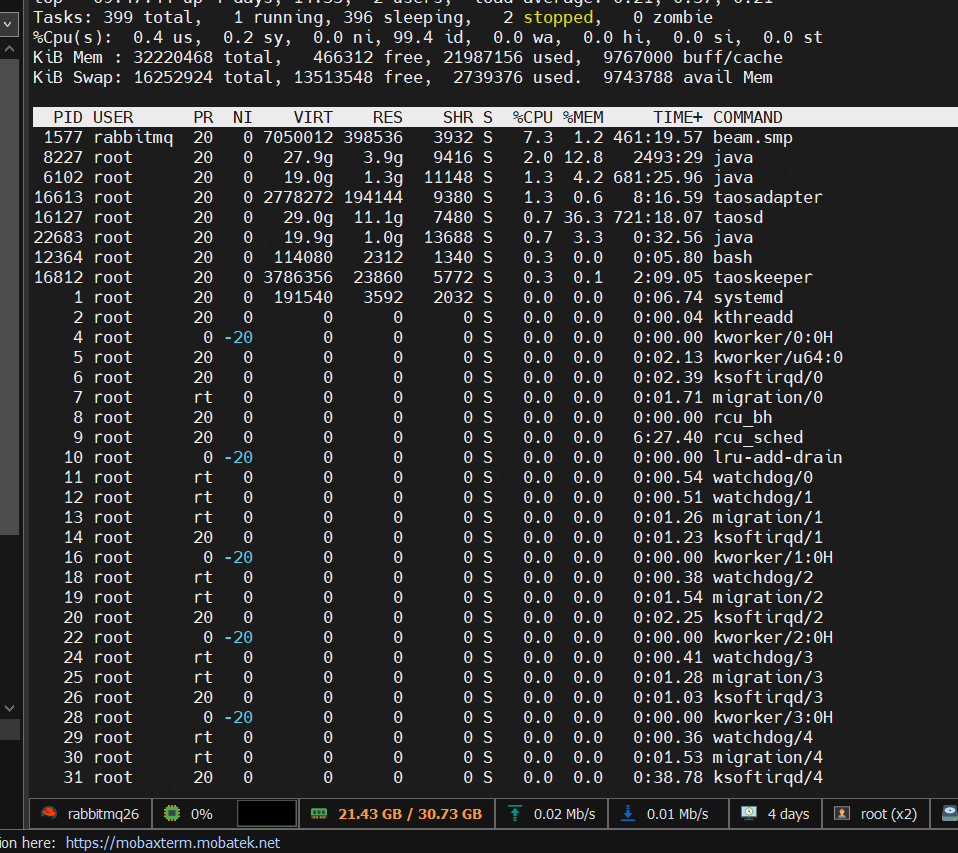
Task: Click the RAM memory module icon
Action: (x=320, y=814)
